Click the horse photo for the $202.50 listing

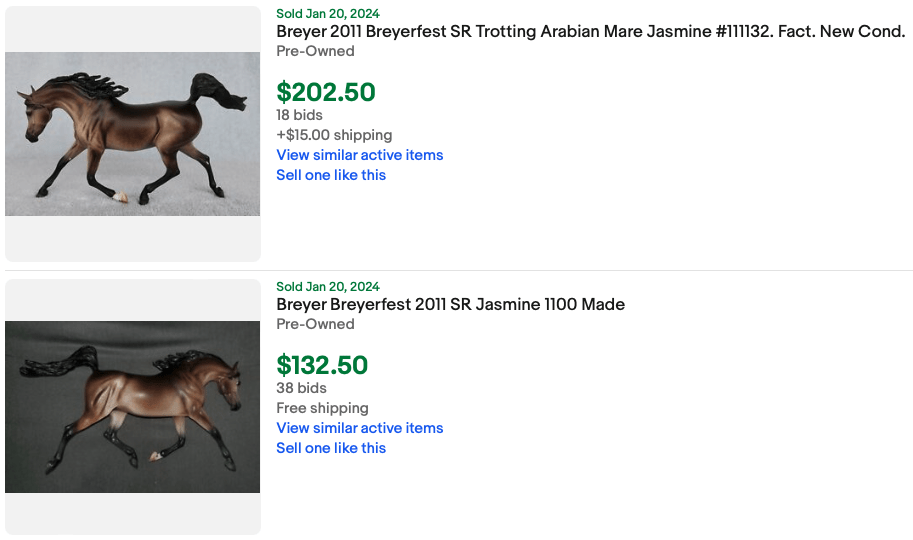coord(132,134)
